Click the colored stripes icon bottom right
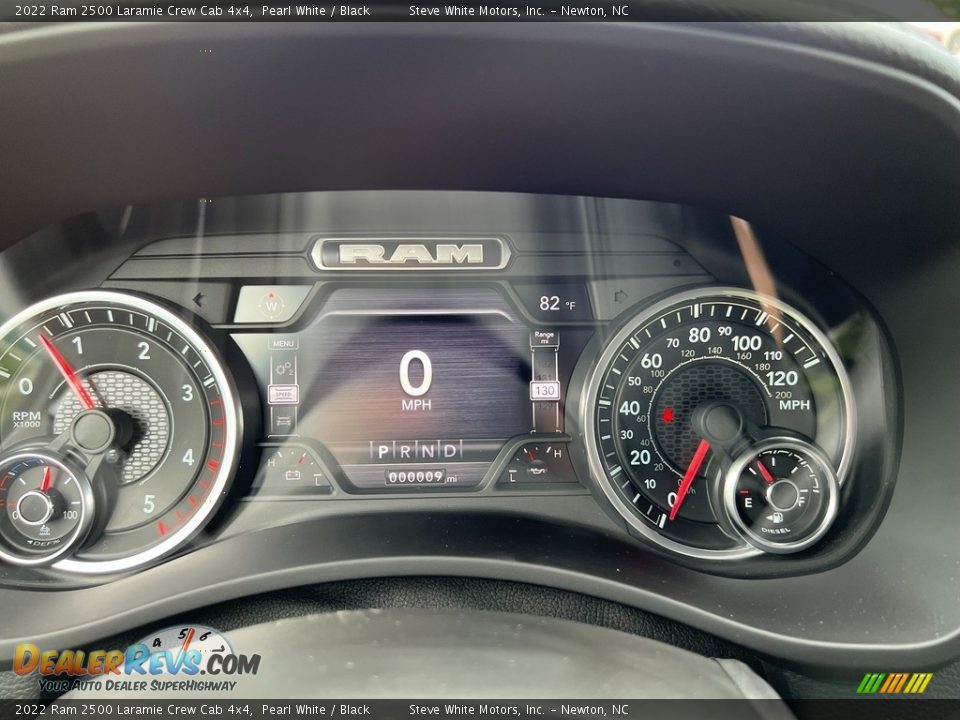This screenshot has height=720, width=960. click(894, 683)
